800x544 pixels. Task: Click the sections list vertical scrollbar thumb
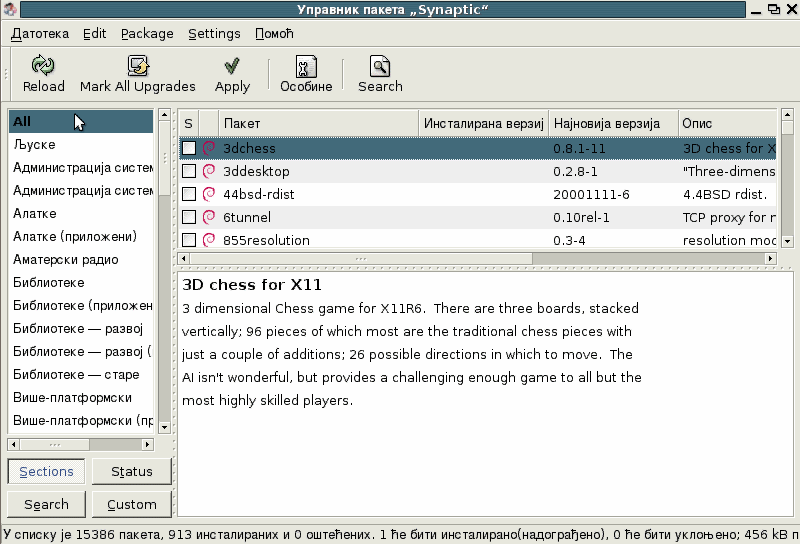[x=164, y=158]
